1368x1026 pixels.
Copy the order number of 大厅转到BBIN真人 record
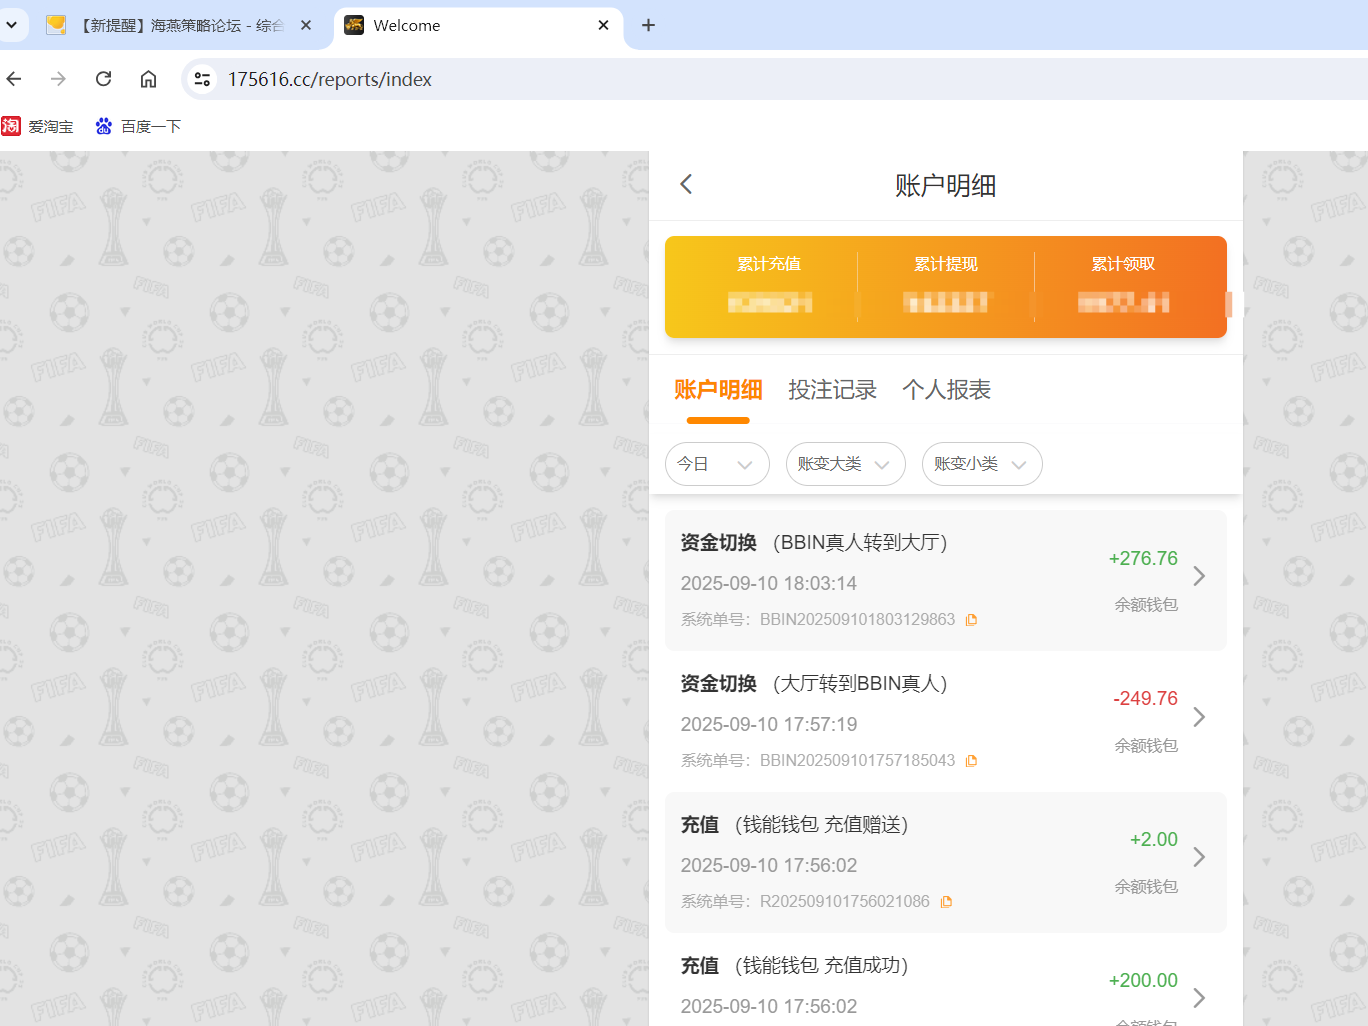click(969, 760)
